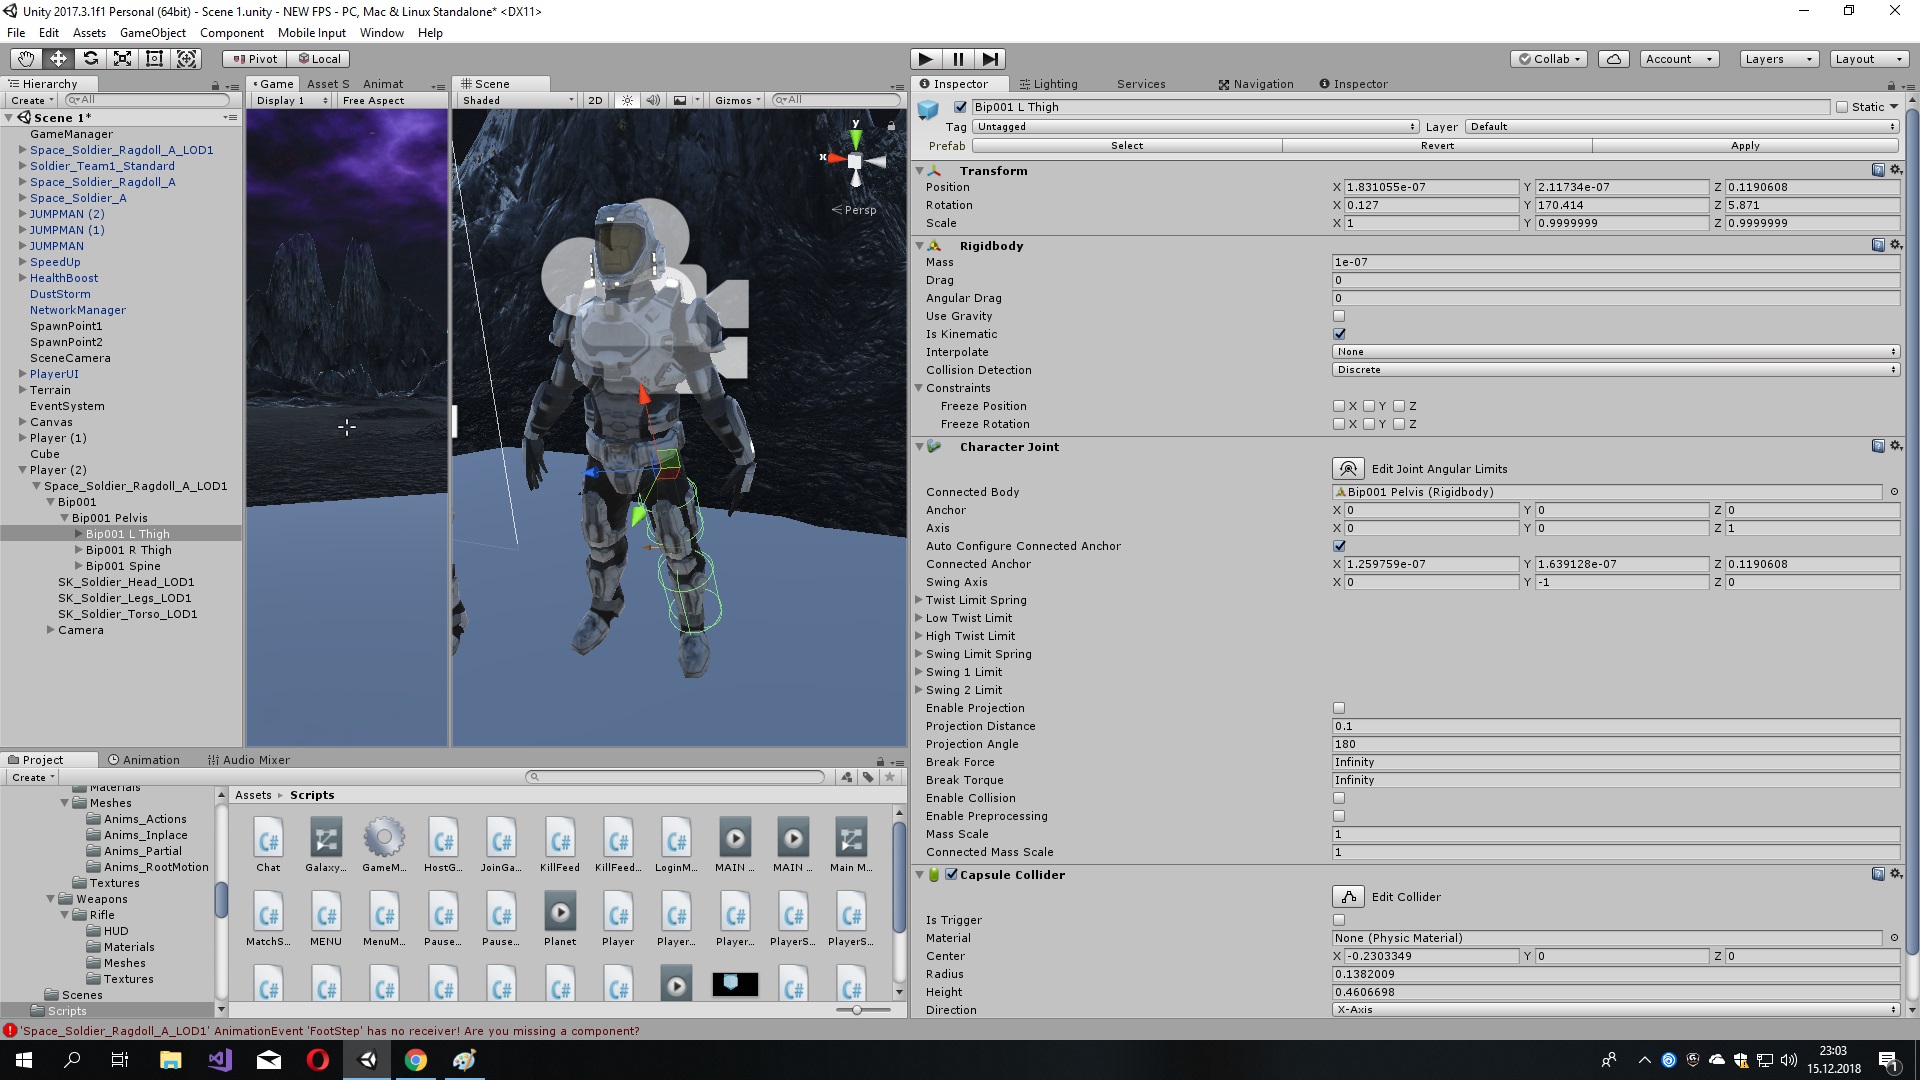The width and height of the screenshot is (1920, 1080).
Task: Toggle Bip001 L Thigh active checkbox
Action: coord(961,107)
